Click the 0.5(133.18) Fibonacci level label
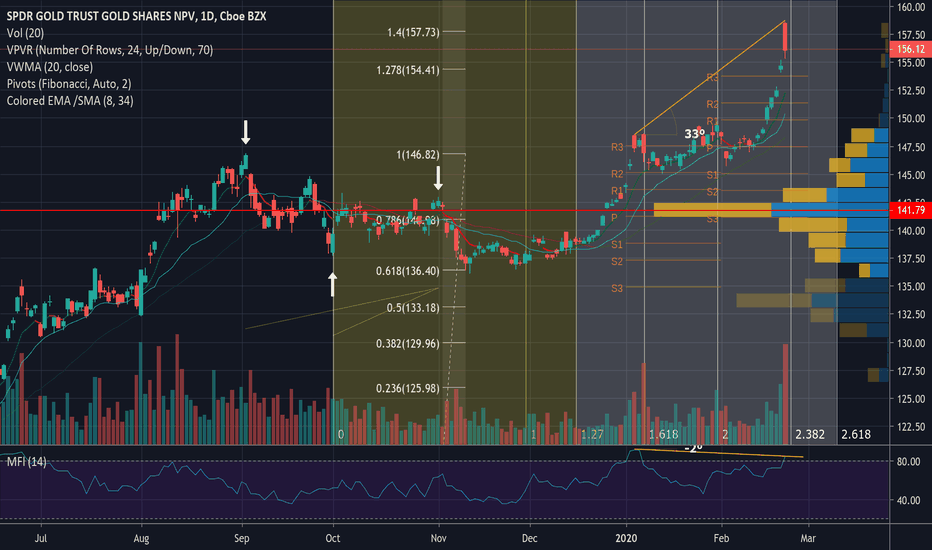Viewport: 932px width, 550px height. click(413, 307)
